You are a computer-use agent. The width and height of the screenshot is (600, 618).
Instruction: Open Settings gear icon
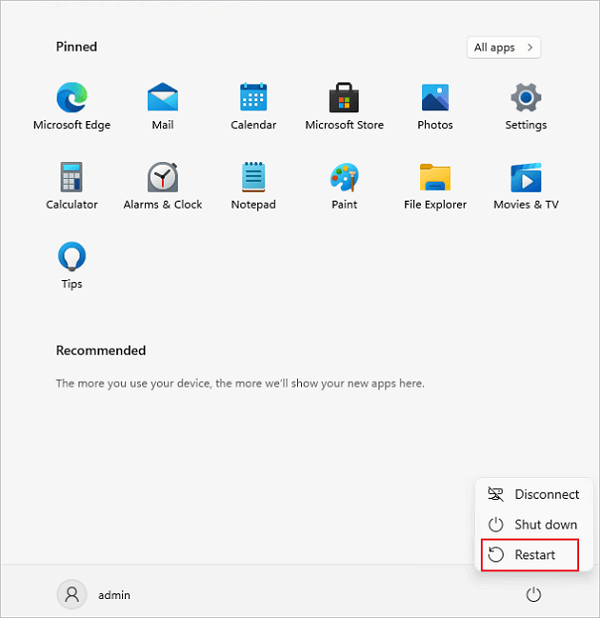tap(526, 98)
